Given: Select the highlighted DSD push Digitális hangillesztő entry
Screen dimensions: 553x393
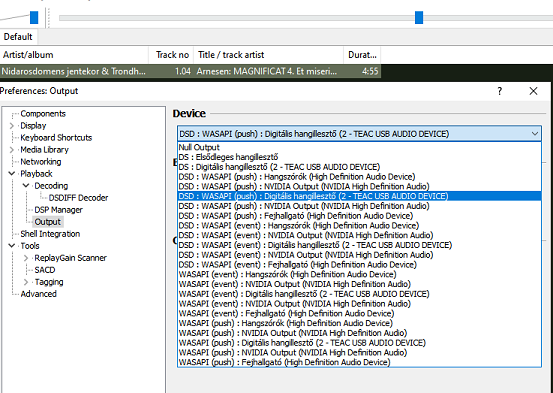Looking at the screenshot, I should [x=359, y=196].
